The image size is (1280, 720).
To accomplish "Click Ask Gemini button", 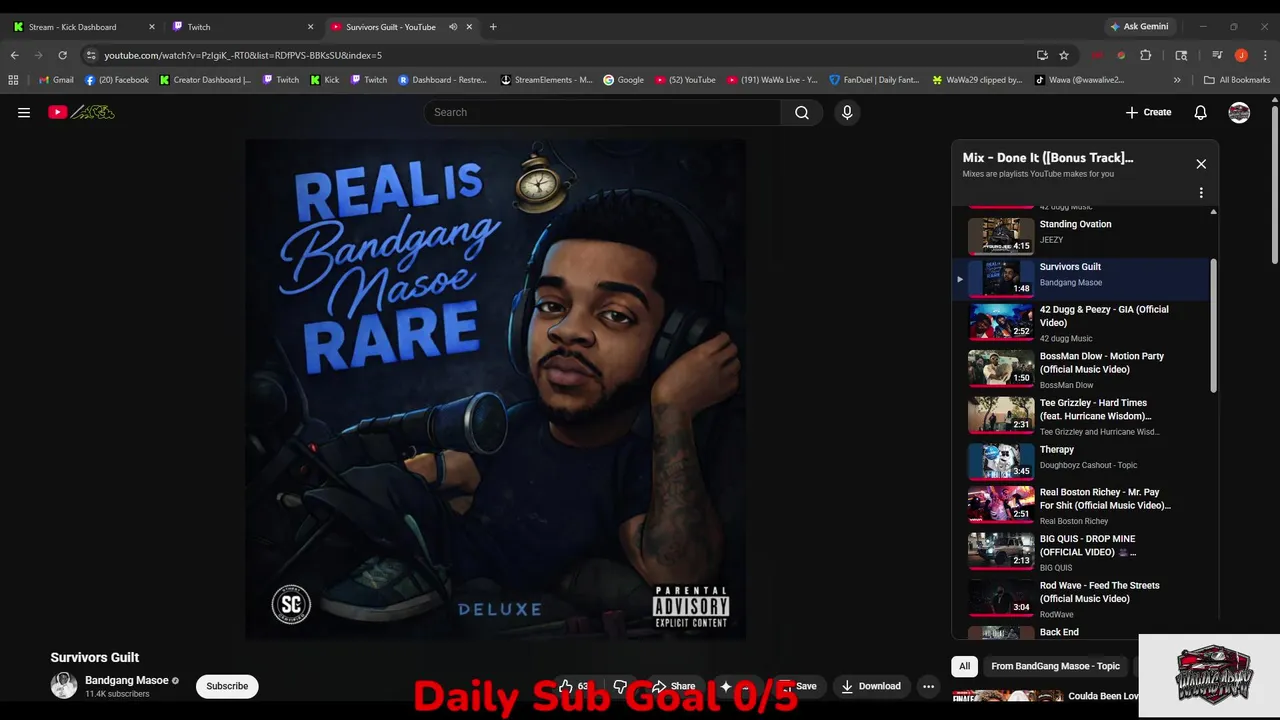I will pyautogui.click(x=1138, y=27).
